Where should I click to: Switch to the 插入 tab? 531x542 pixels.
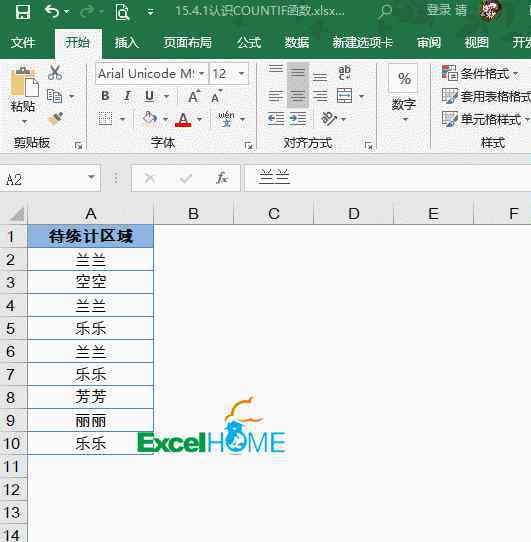tap(127, 43)
